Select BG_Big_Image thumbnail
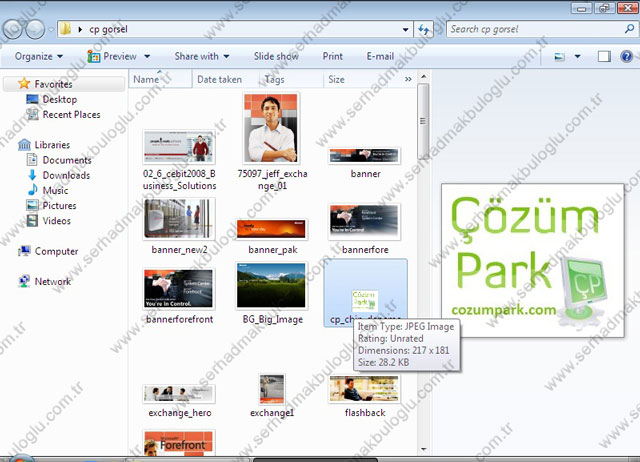This screenshot has height=462, width=640. tap(271, 285)
